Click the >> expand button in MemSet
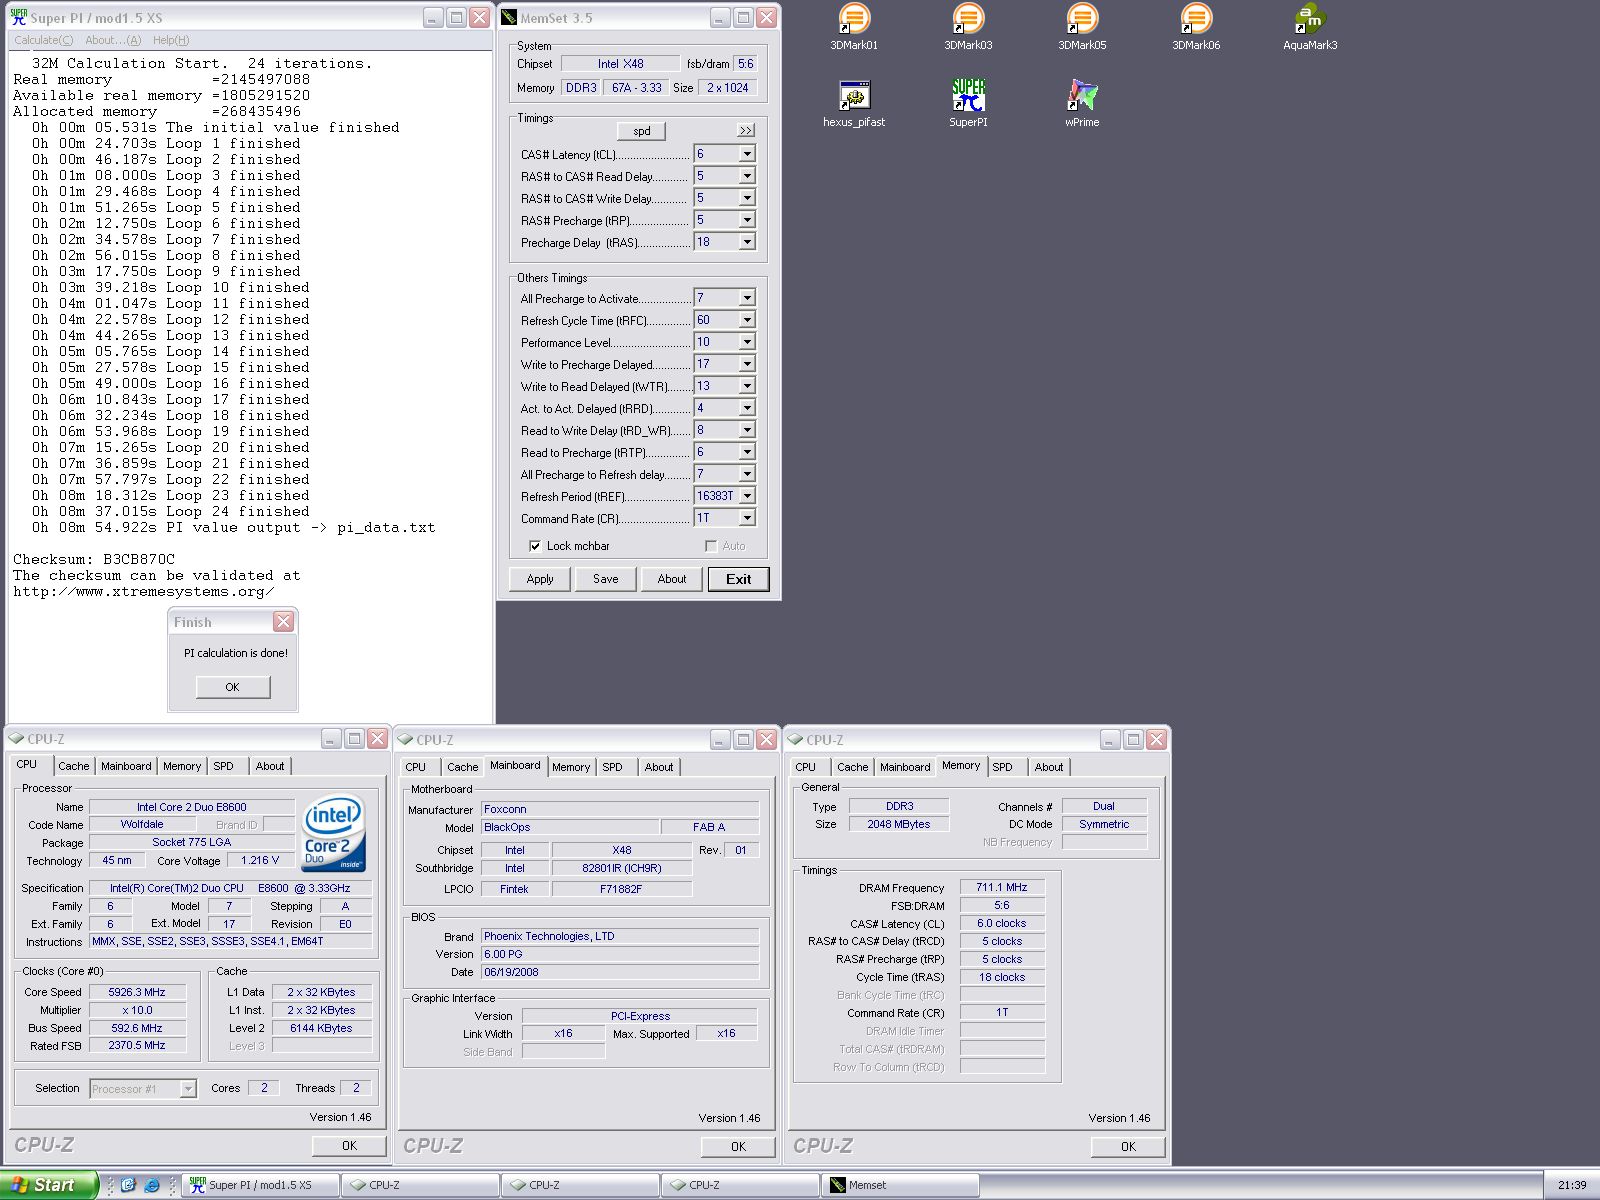The width and height of the screenshot is (1600, 1200). coord(746,131)
